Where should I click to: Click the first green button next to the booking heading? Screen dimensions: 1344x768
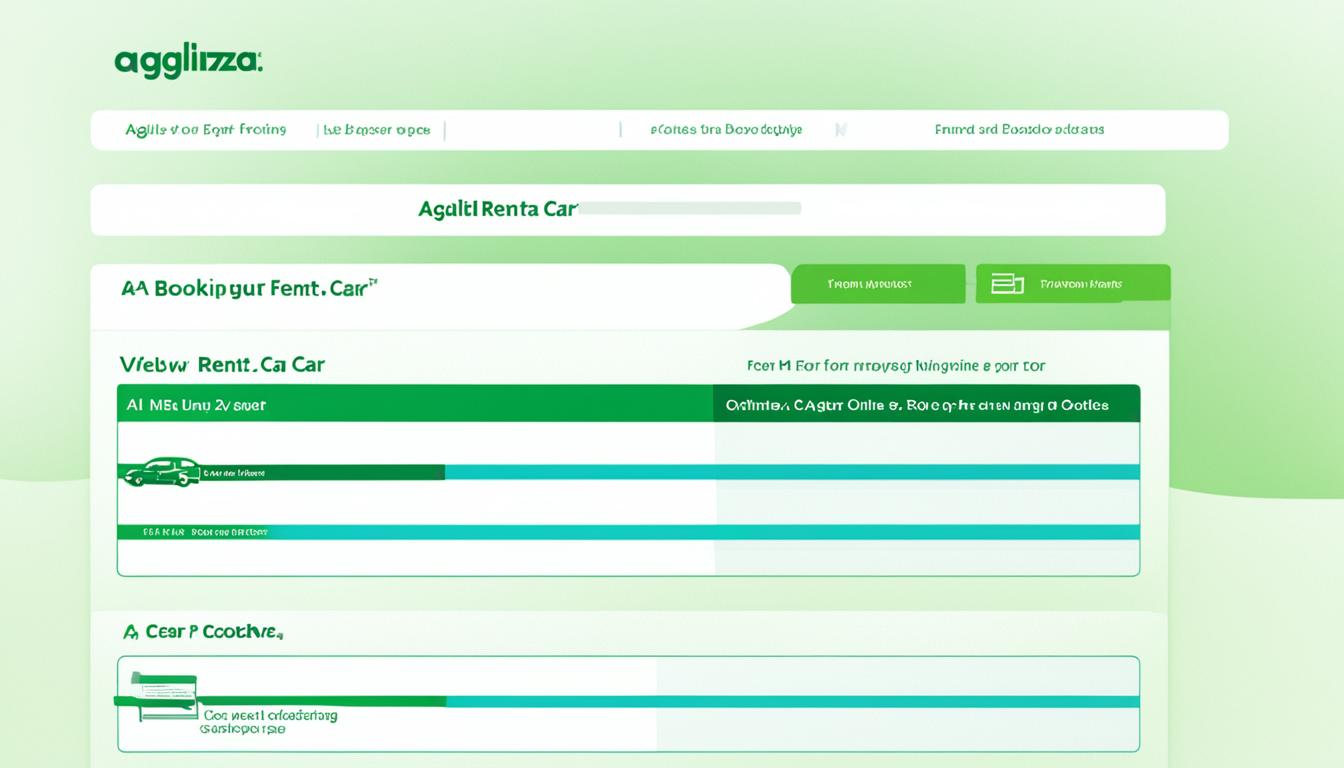[878, 284]
